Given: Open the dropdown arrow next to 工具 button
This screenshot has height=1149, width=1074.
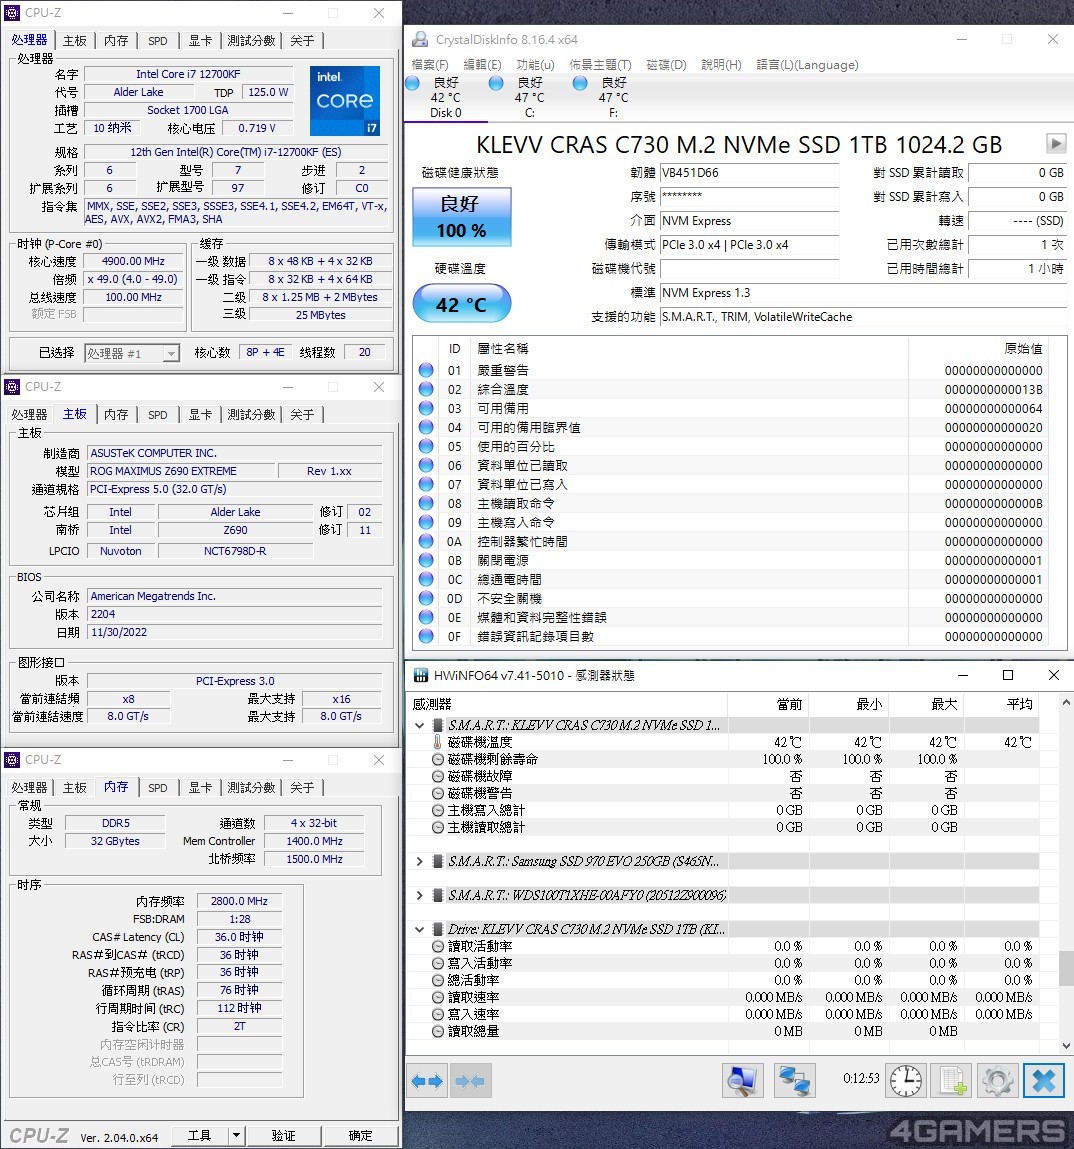Looking at the screenshot, I should [x=236, y=1135].
